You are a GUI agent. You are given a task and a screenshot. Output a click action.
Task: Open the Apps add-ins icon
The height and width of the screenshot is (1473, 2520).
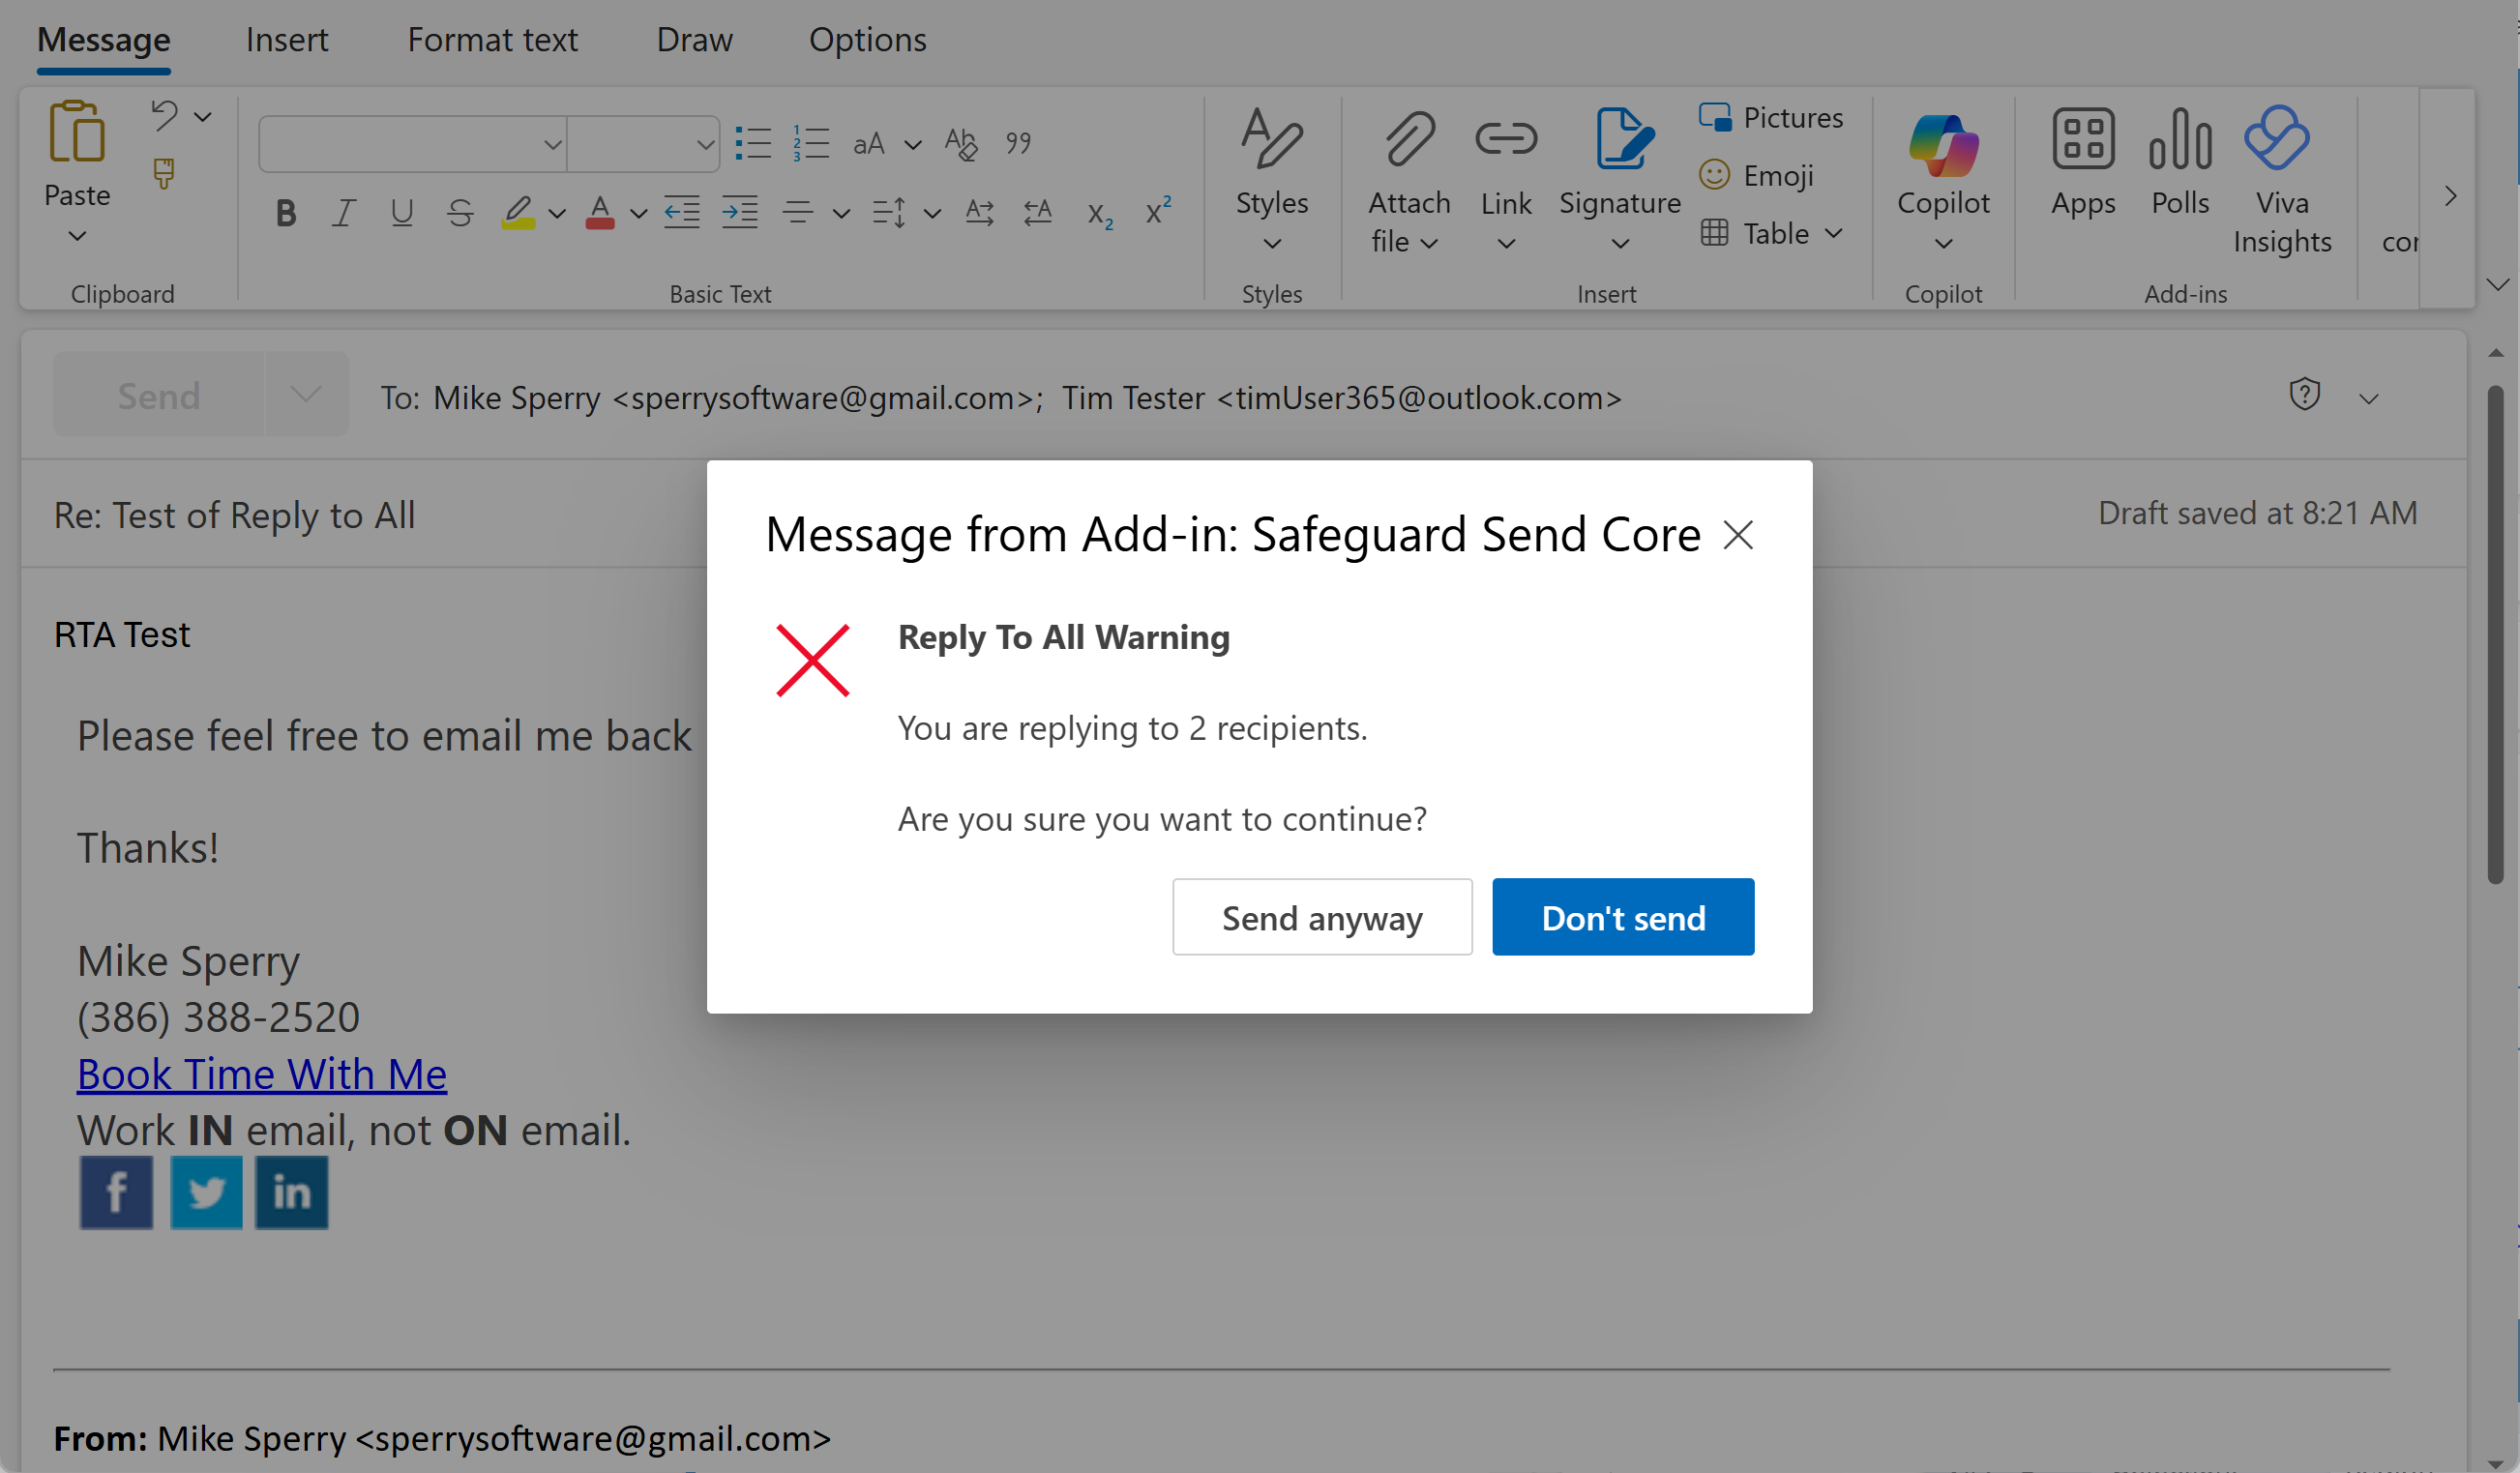click(x=2083, y=139)
